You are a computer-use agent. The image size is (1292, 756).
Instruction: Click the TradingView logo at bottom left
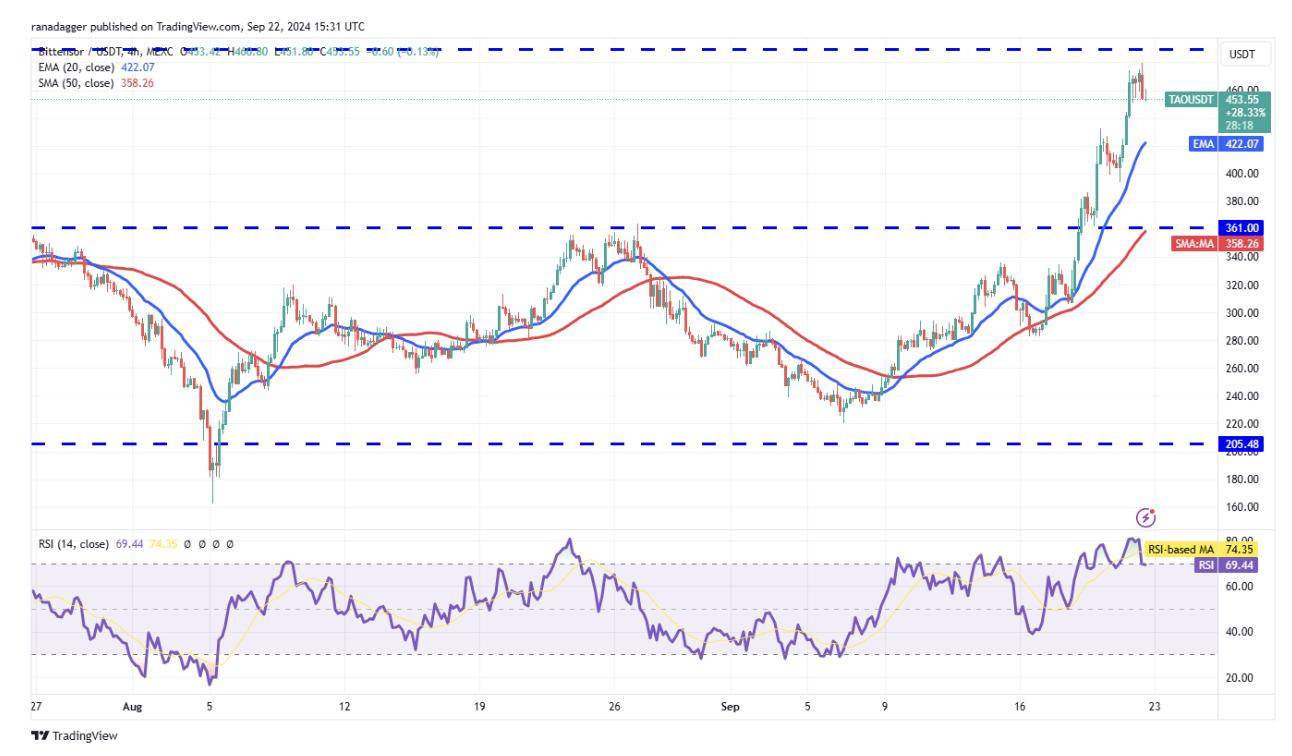(x=75, y=736)
